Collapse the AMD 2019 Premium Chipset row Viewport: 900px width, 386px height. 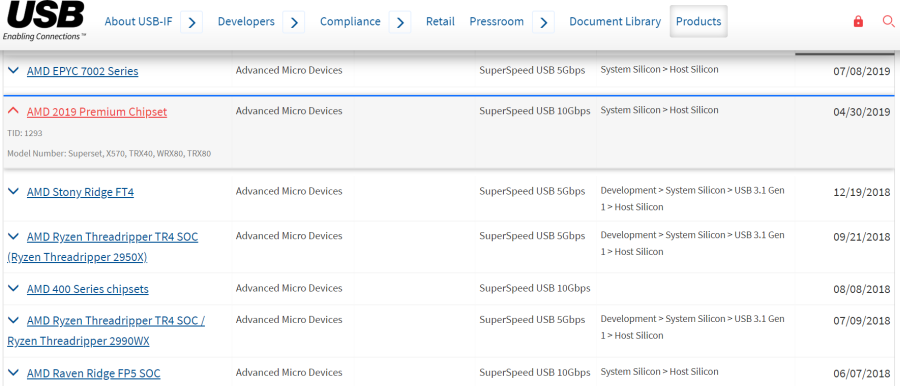coord(13,111)
